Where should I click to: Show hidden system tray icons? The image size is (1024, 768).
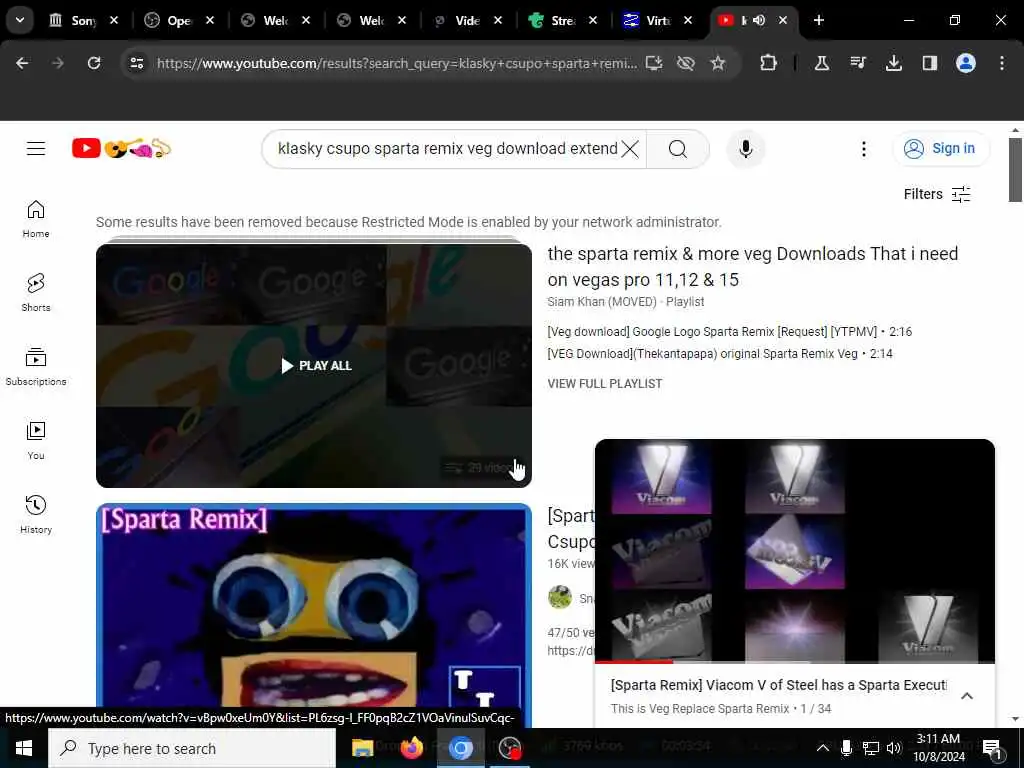click(823, 748)
